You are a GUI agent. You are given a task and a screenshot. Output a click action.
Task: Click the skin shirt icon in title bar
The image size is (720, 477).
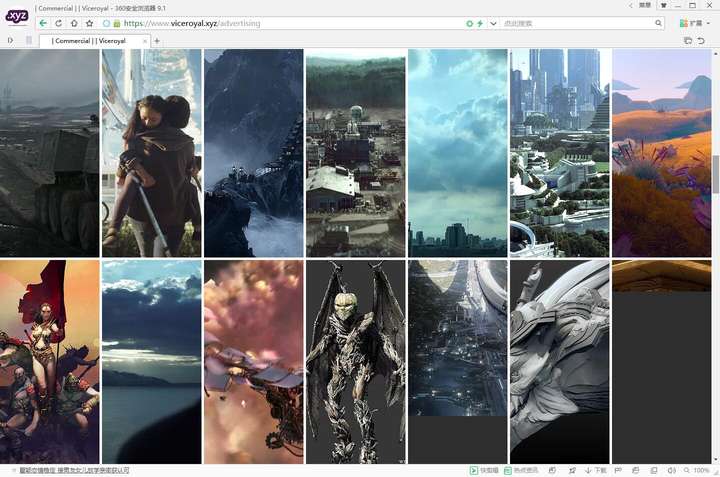pos(664,5)
